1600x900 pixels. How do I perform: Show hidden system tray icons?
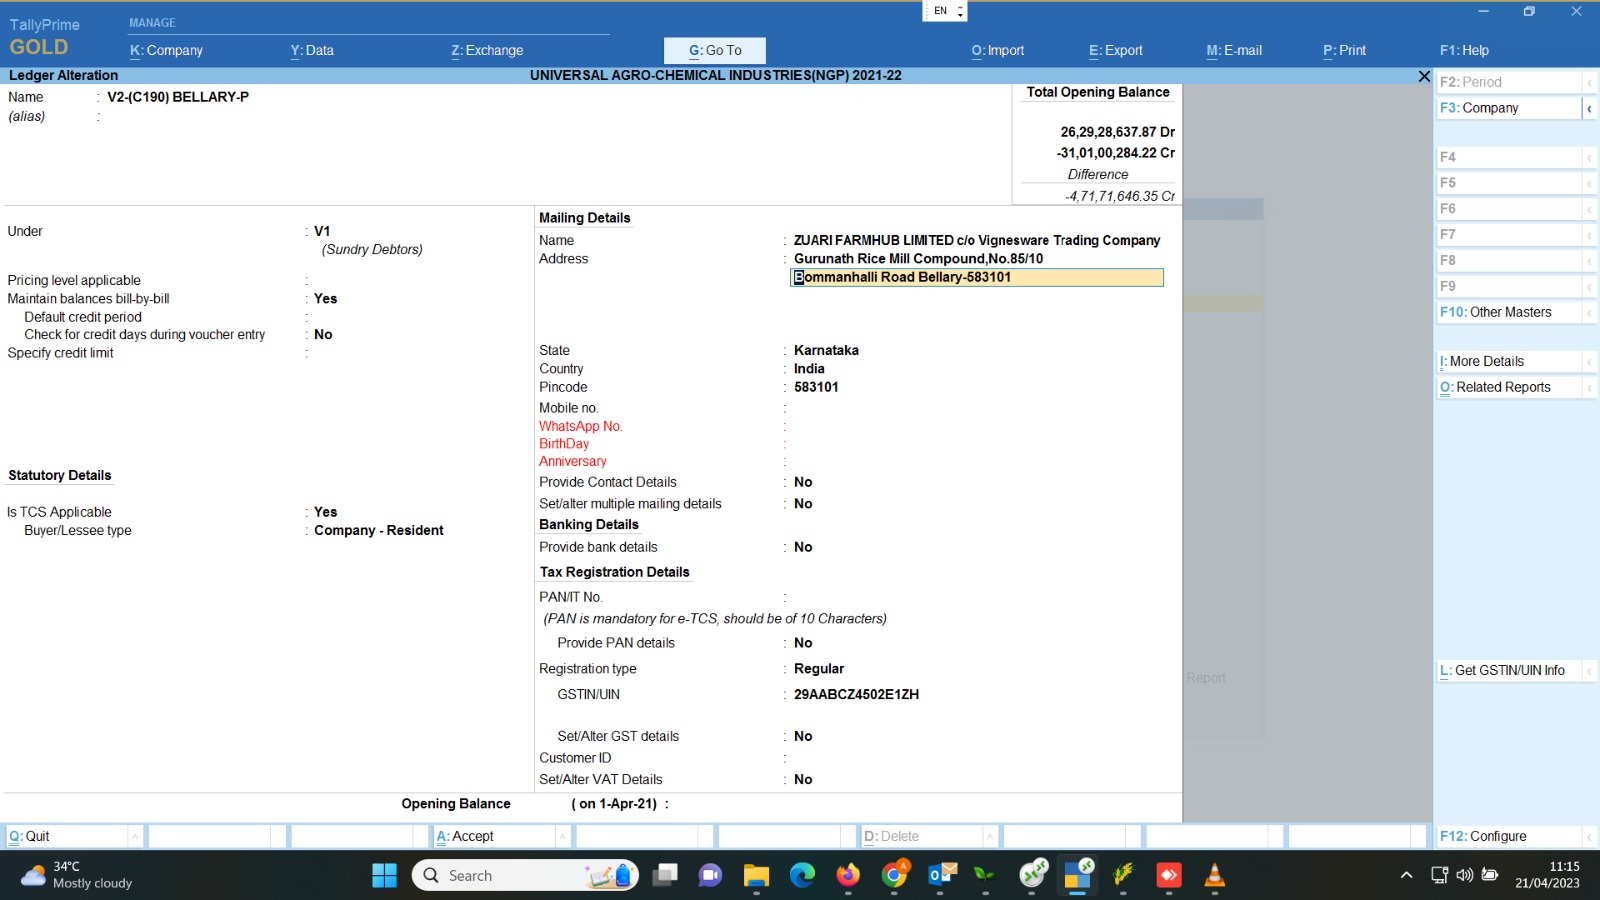[1406, 875]
